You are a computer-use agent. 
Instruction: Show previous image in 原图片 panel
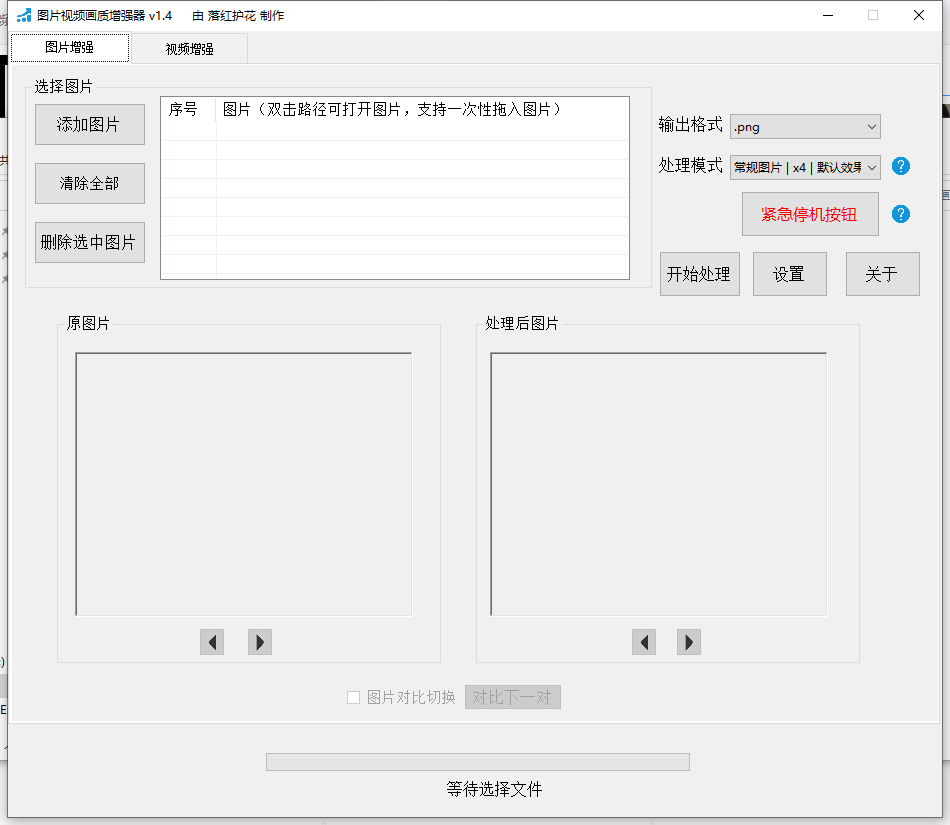click(212, 642)
